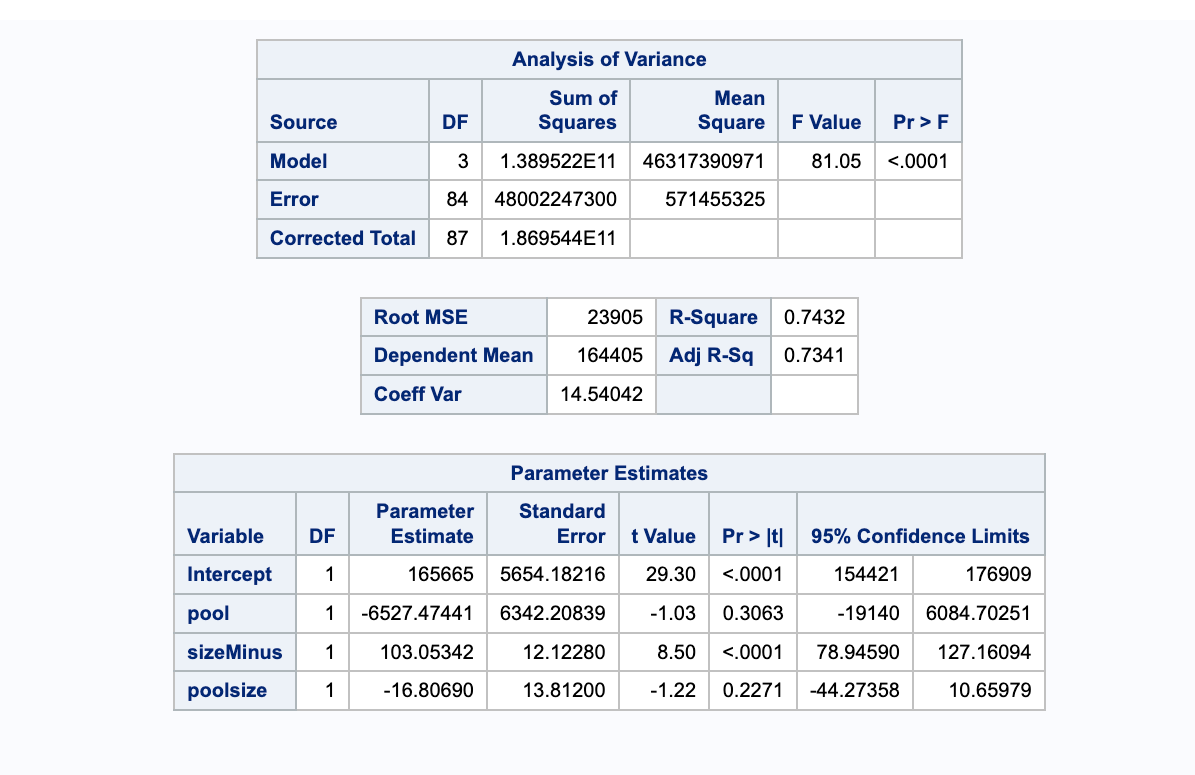Select the Root MSE label cell
Screen dimensions: 1195x775
tap(421, 318)
